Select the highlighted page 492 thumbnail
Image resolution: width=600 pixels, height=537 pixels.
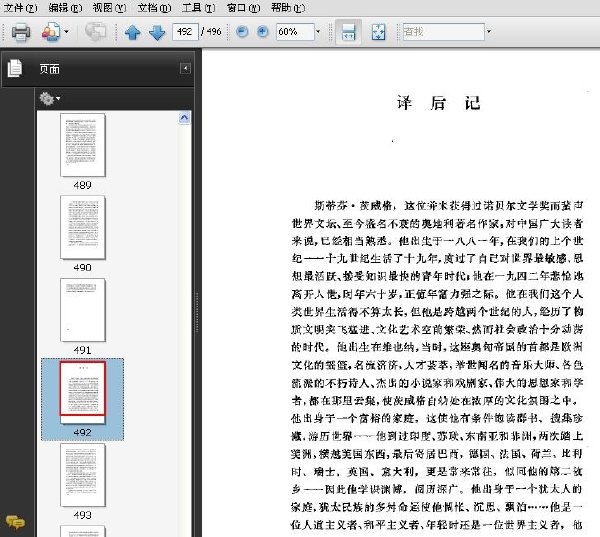(x=83, y=392)
